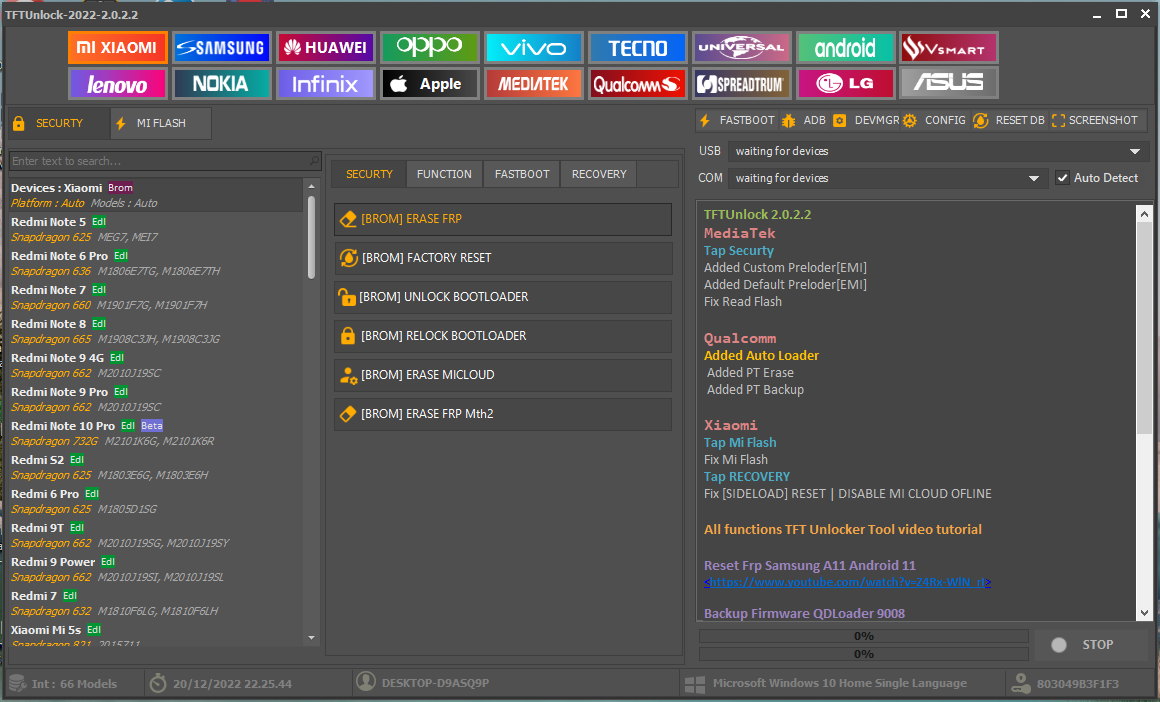Select the Infinix brand logo
Screen dimensions: 1160x702
point(326,84)
